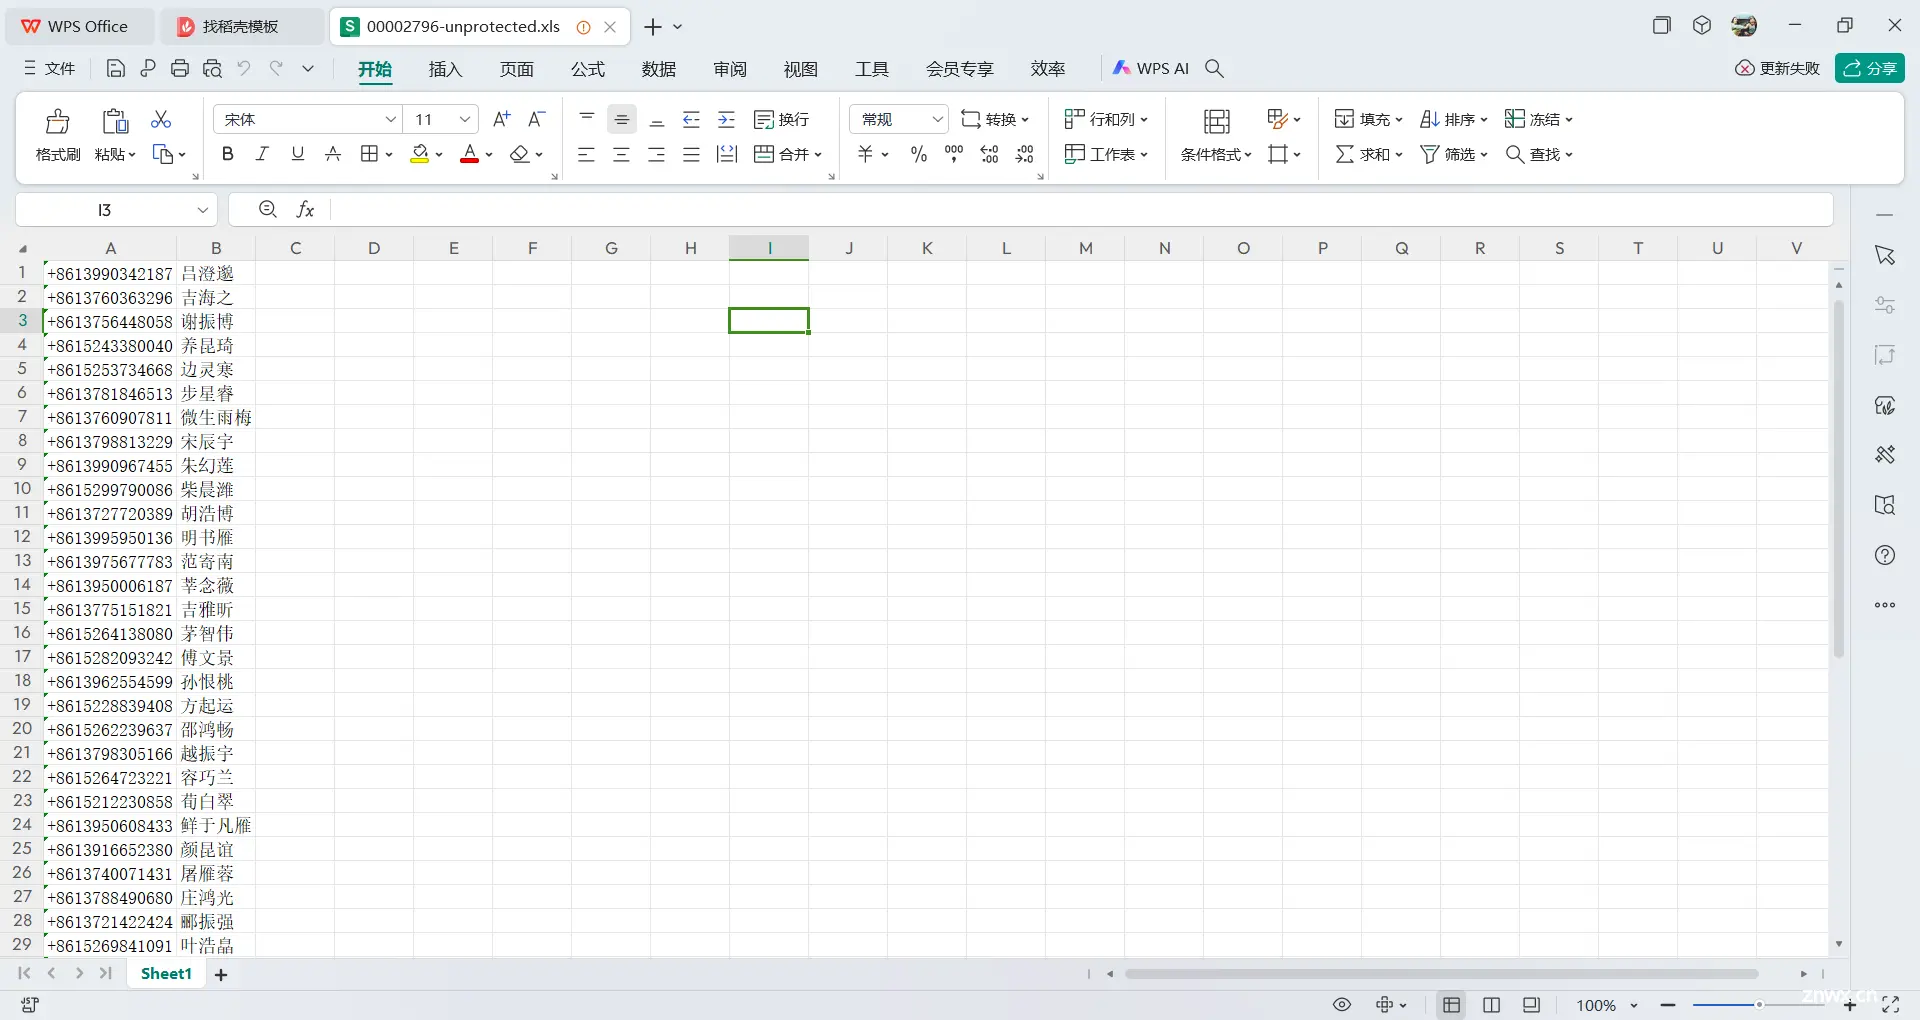Apply strikethrough formatting icon
The height and width of the screenshot is (1020, 1920).
point(333,154)
